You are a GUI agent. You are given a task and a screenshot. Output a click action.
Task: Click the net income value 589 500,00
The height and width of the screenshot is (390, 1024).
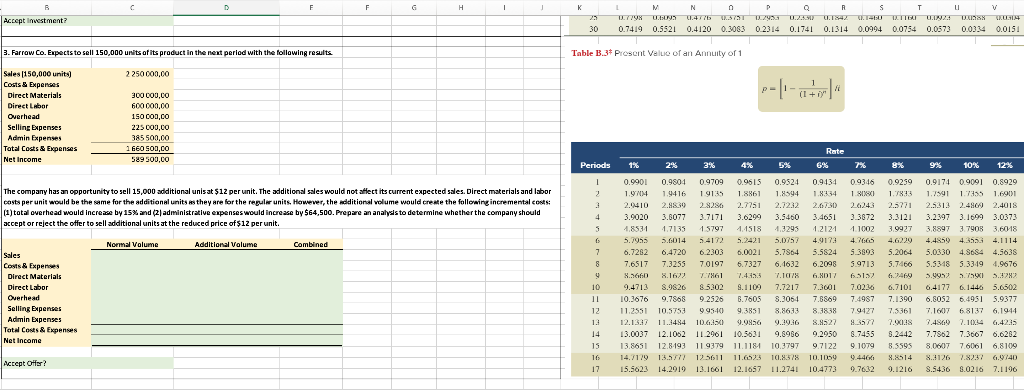click(150, 159)
